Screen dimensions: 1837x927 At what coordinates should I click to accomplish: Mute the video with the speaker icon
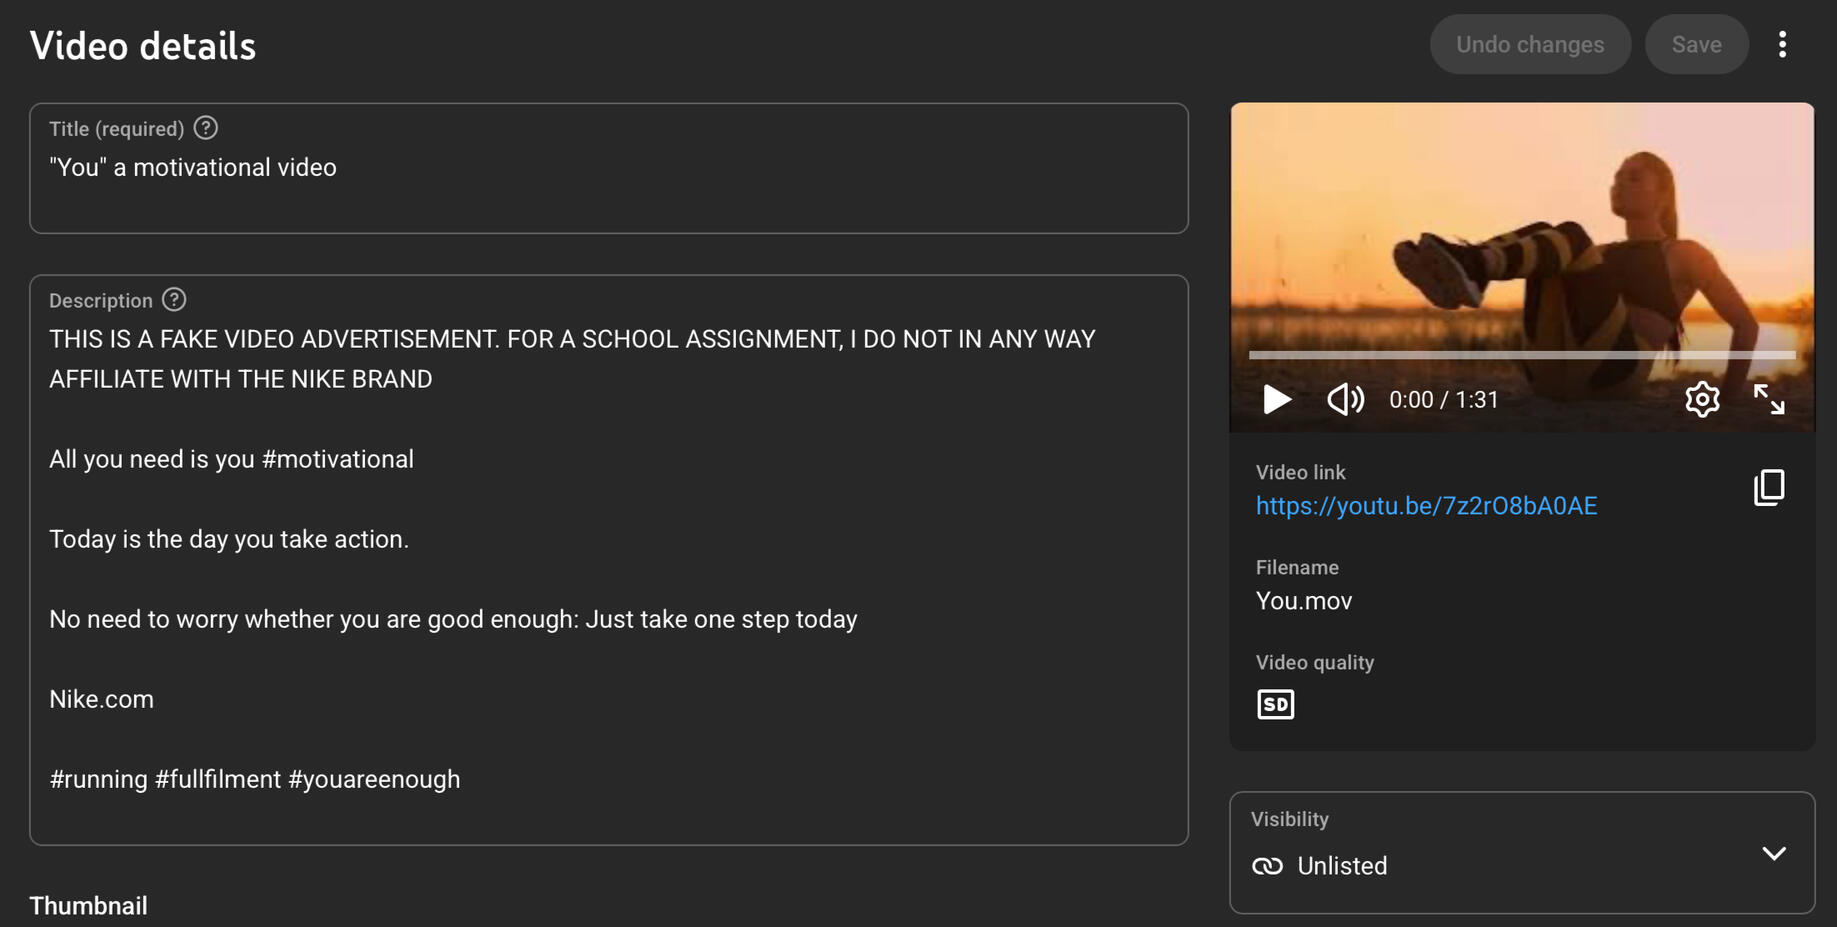(1345, 400)
